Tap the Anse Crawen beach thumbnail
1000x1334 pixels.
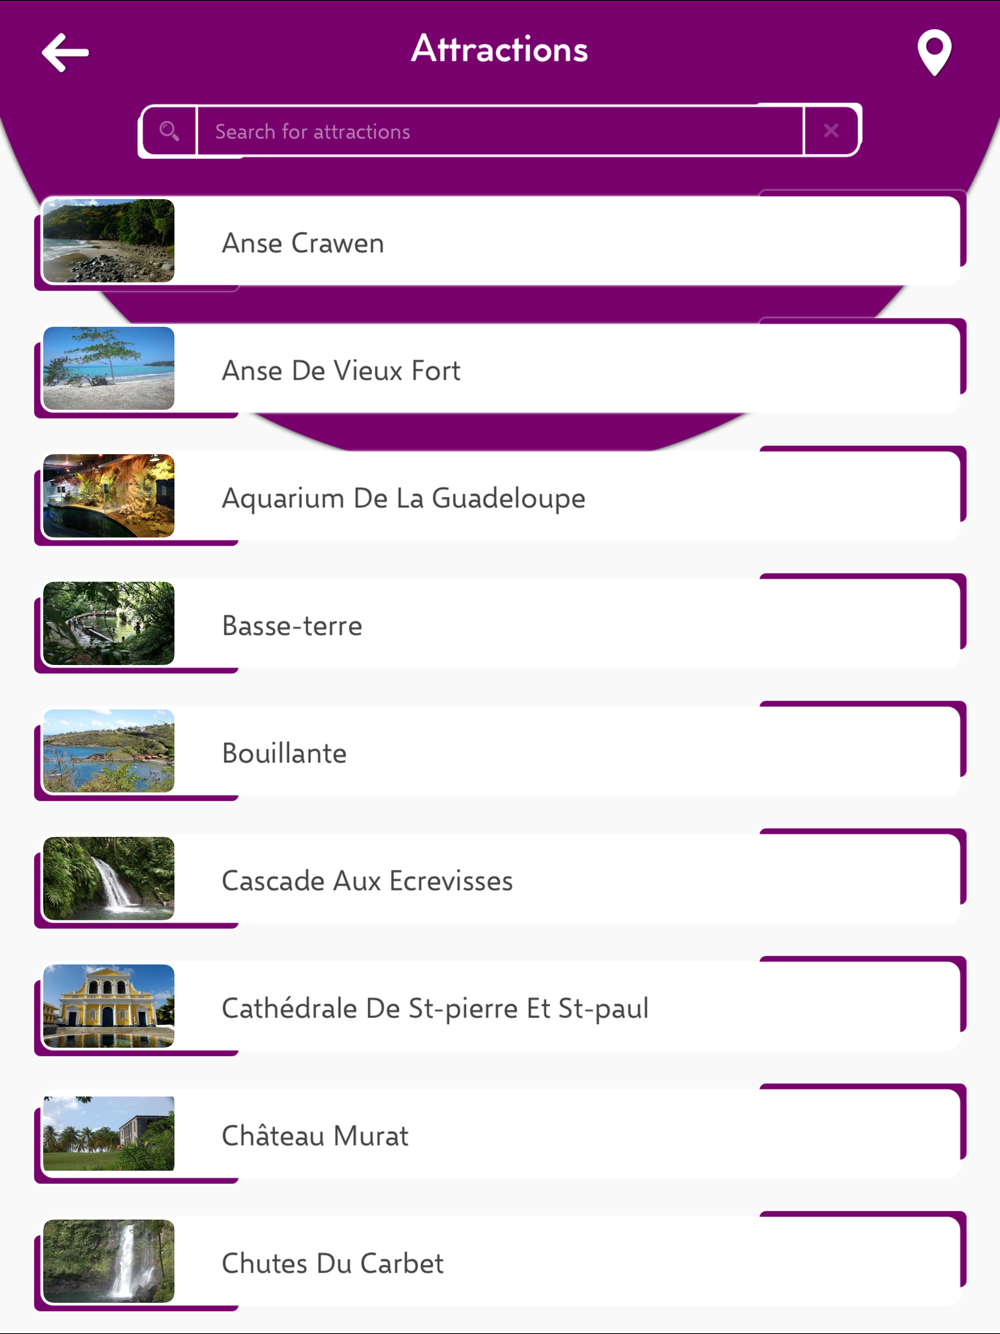109,241
